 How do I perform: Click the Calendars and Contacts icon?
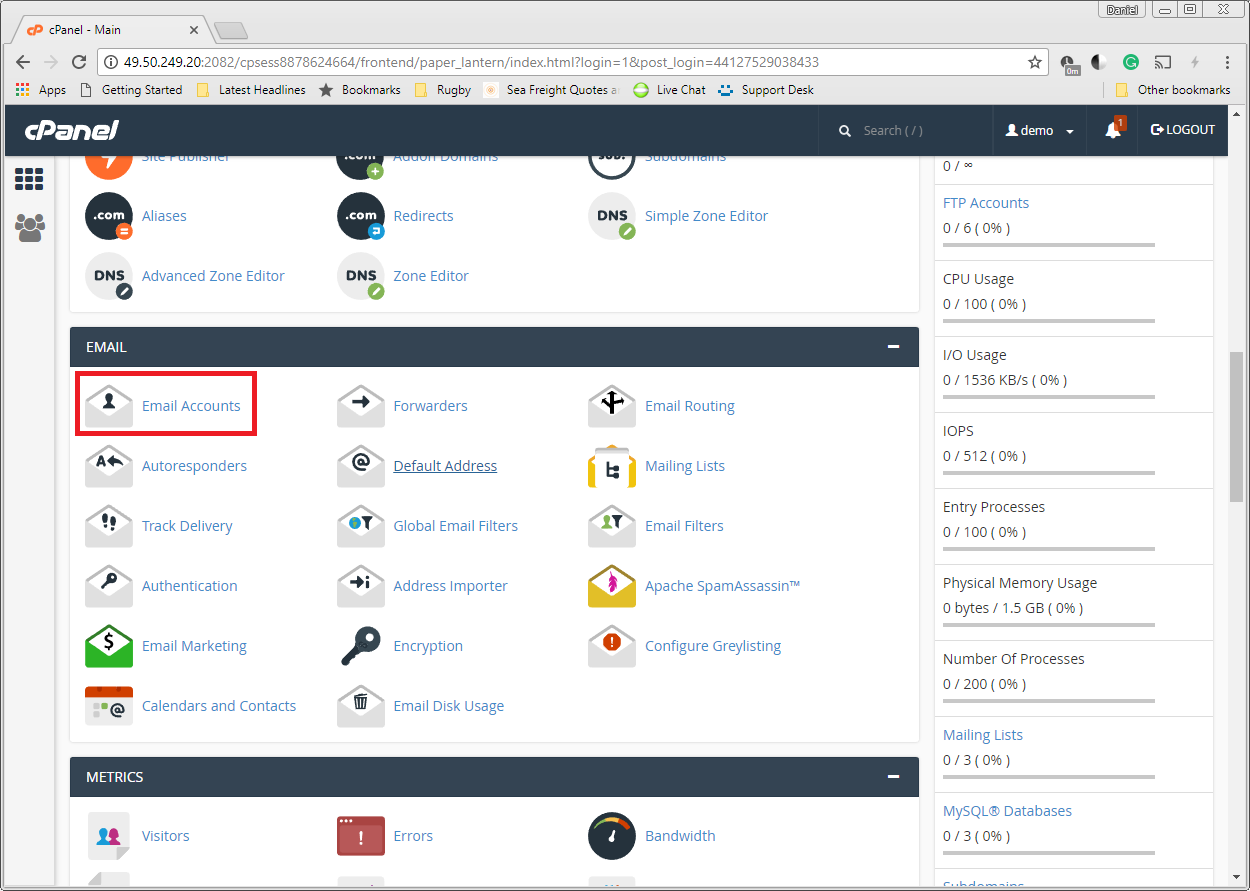[109, 706]
